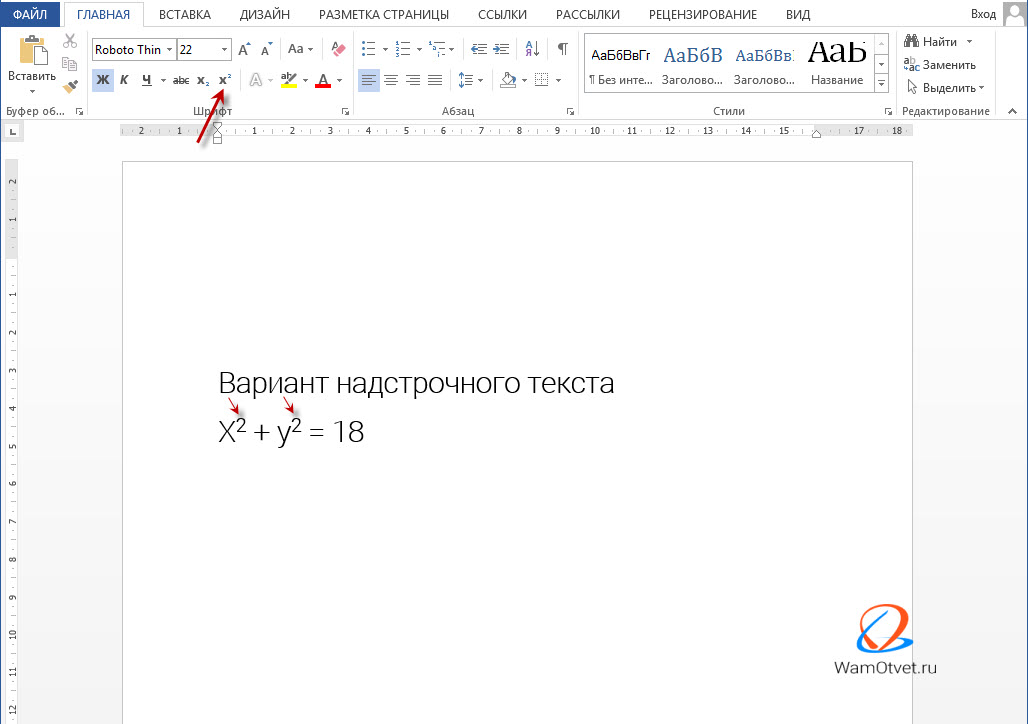
Task: Click the Format Painter brush icon
Action: pyautogui.click(x=69, y=87)
